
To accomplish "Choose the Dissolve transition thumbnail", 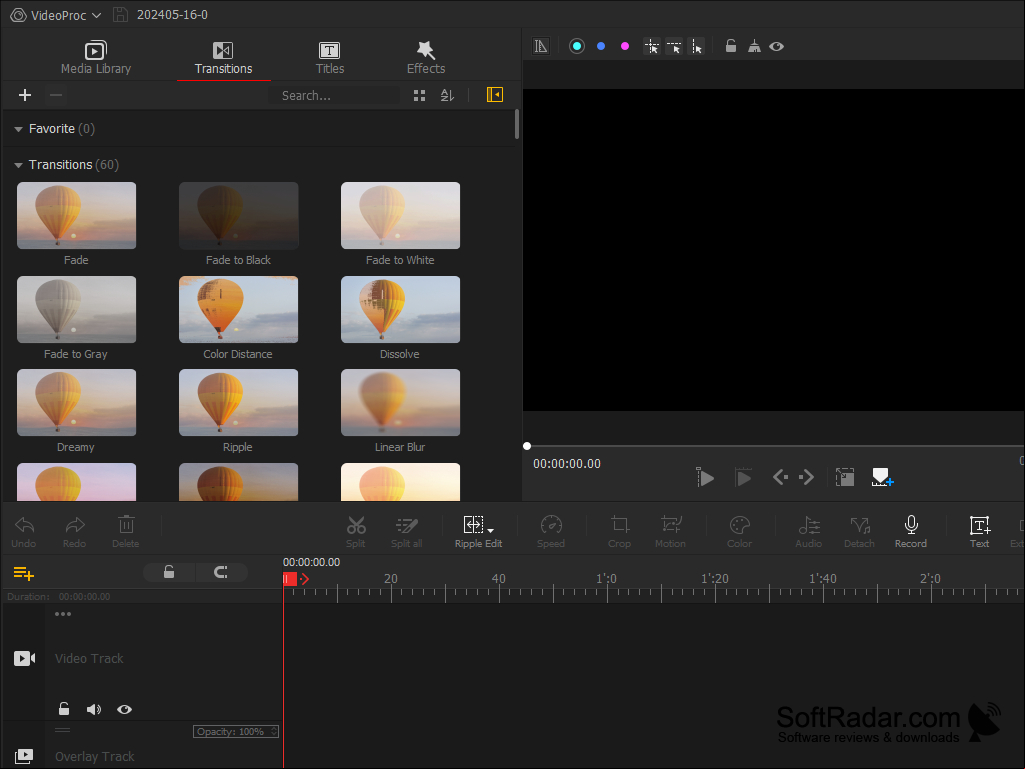I will (400, 309).
